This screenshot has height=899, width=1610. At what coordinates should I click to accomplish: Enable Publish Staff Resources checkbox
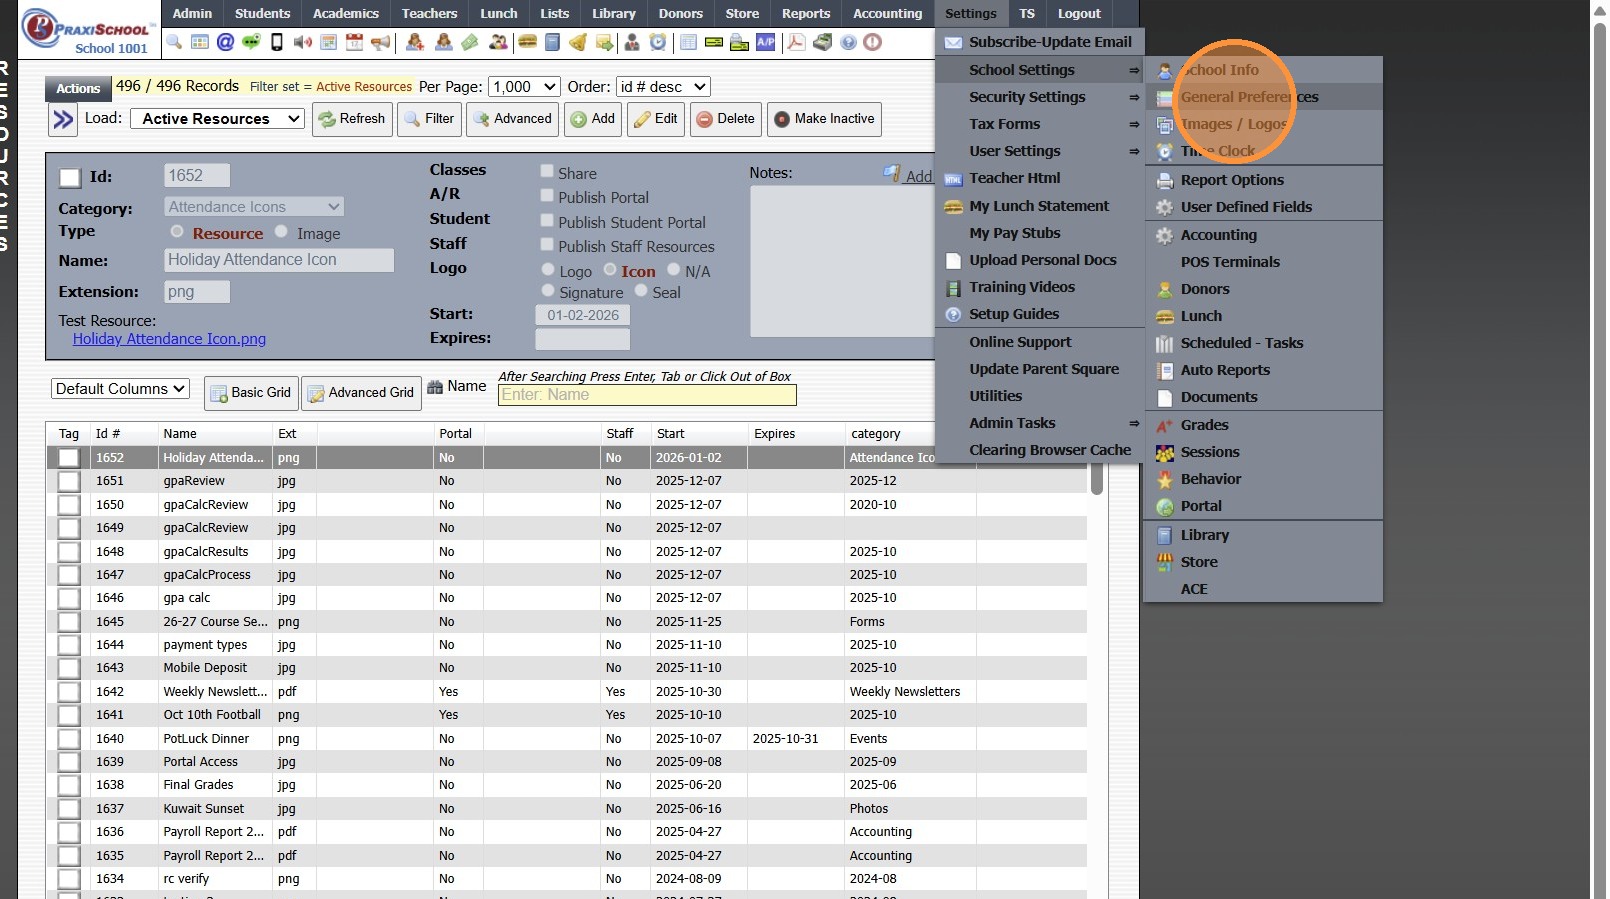pos(547,244)
